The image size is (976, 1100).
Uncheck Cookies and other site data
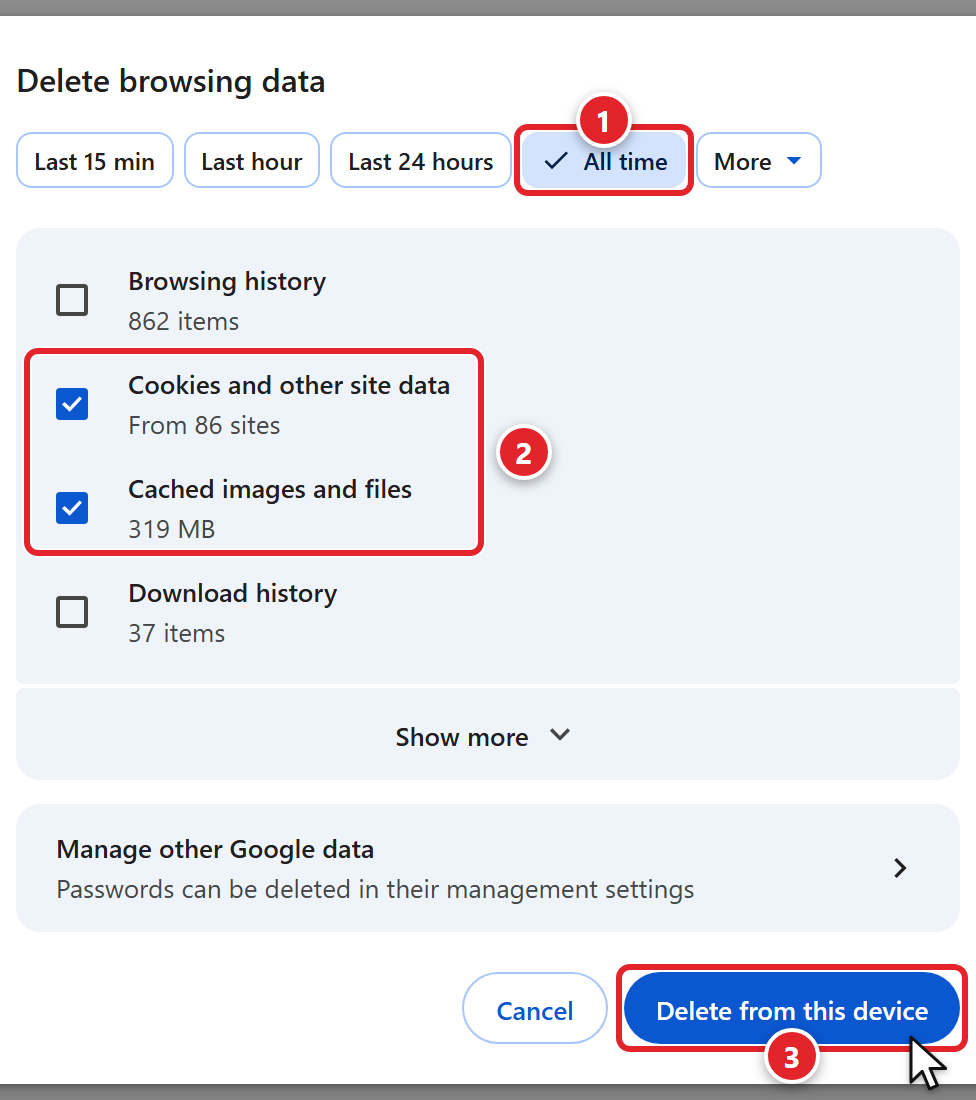pyautogui.click(x=72, y=403)
